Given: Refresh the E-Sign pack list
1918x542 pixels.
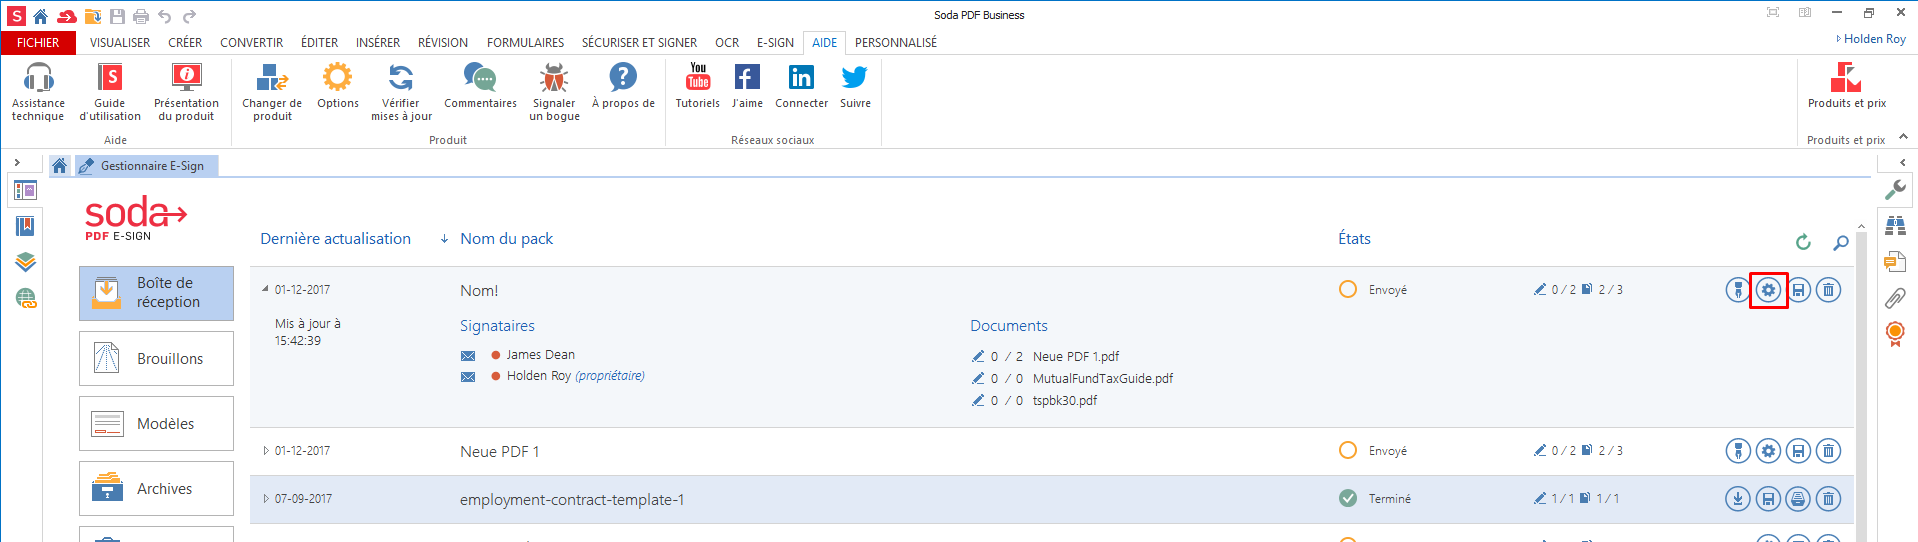Looking at the screenshot, I should pos(1803,242).
